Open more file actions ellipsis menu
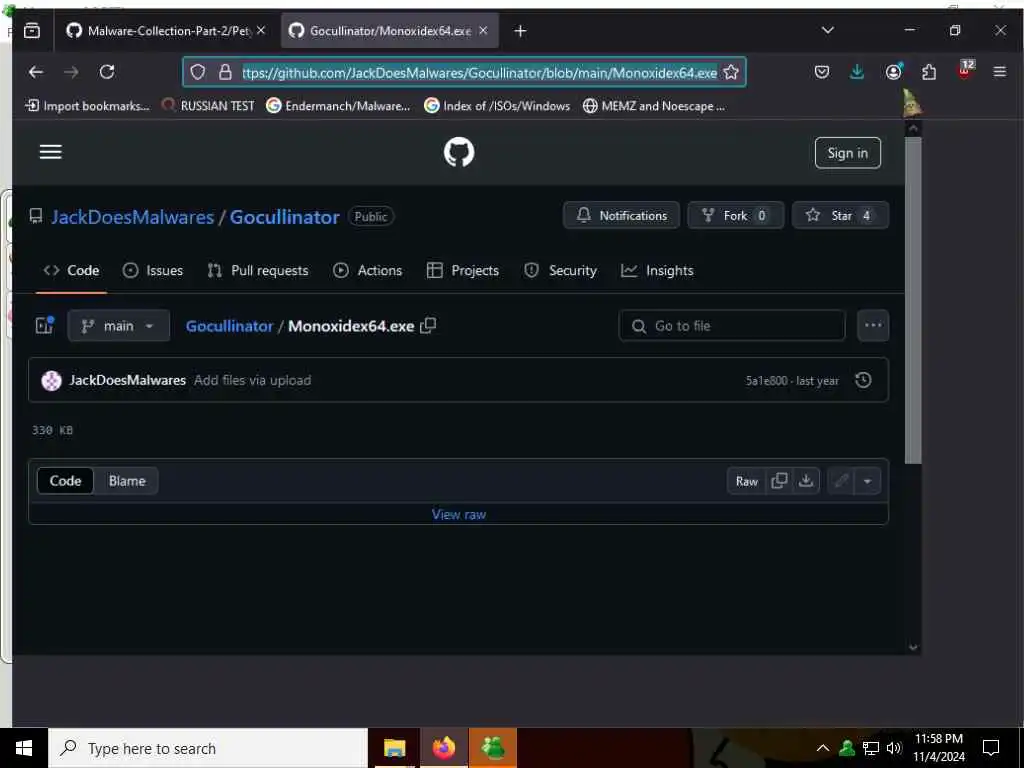This screenshot has width=1024, height=768. pos(872,325)
